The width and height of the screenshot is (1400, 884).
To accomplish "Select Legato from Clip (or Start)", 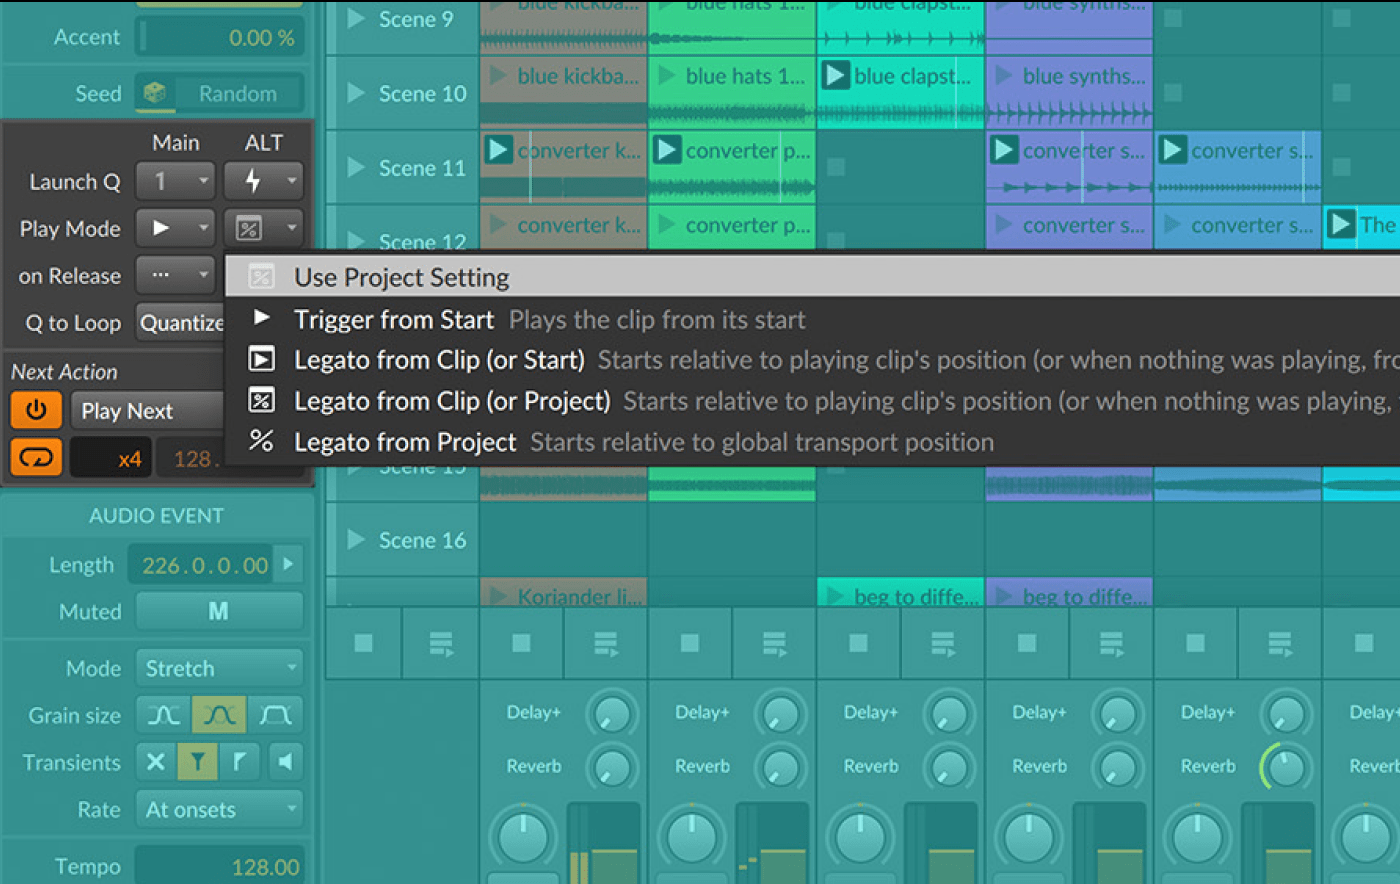I will (812, 360).
